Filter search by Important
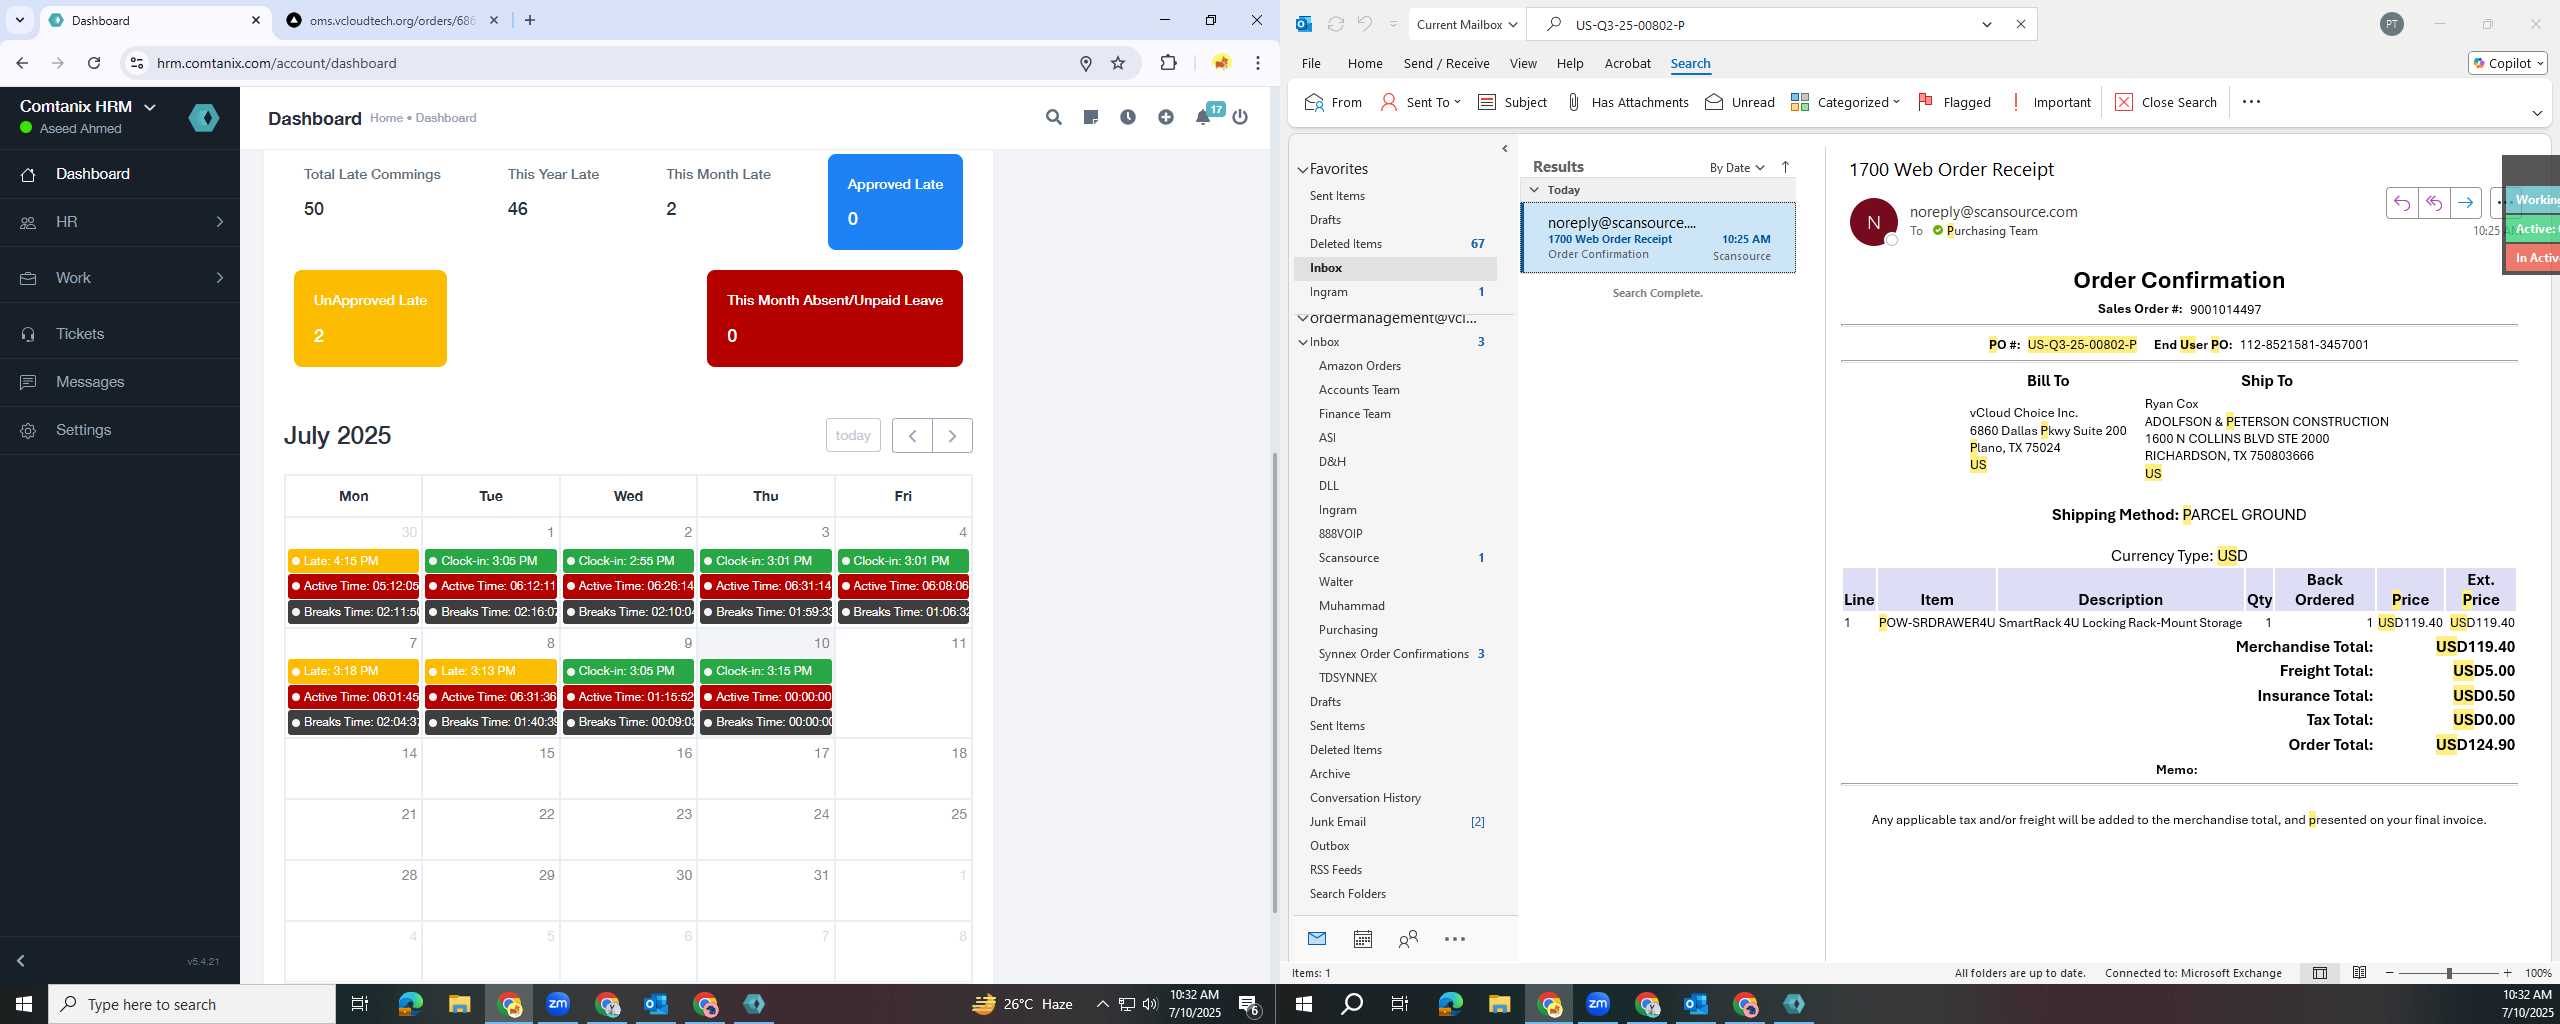Viewport: 2560px width, 1024px height. click(x=2049, y=102)
